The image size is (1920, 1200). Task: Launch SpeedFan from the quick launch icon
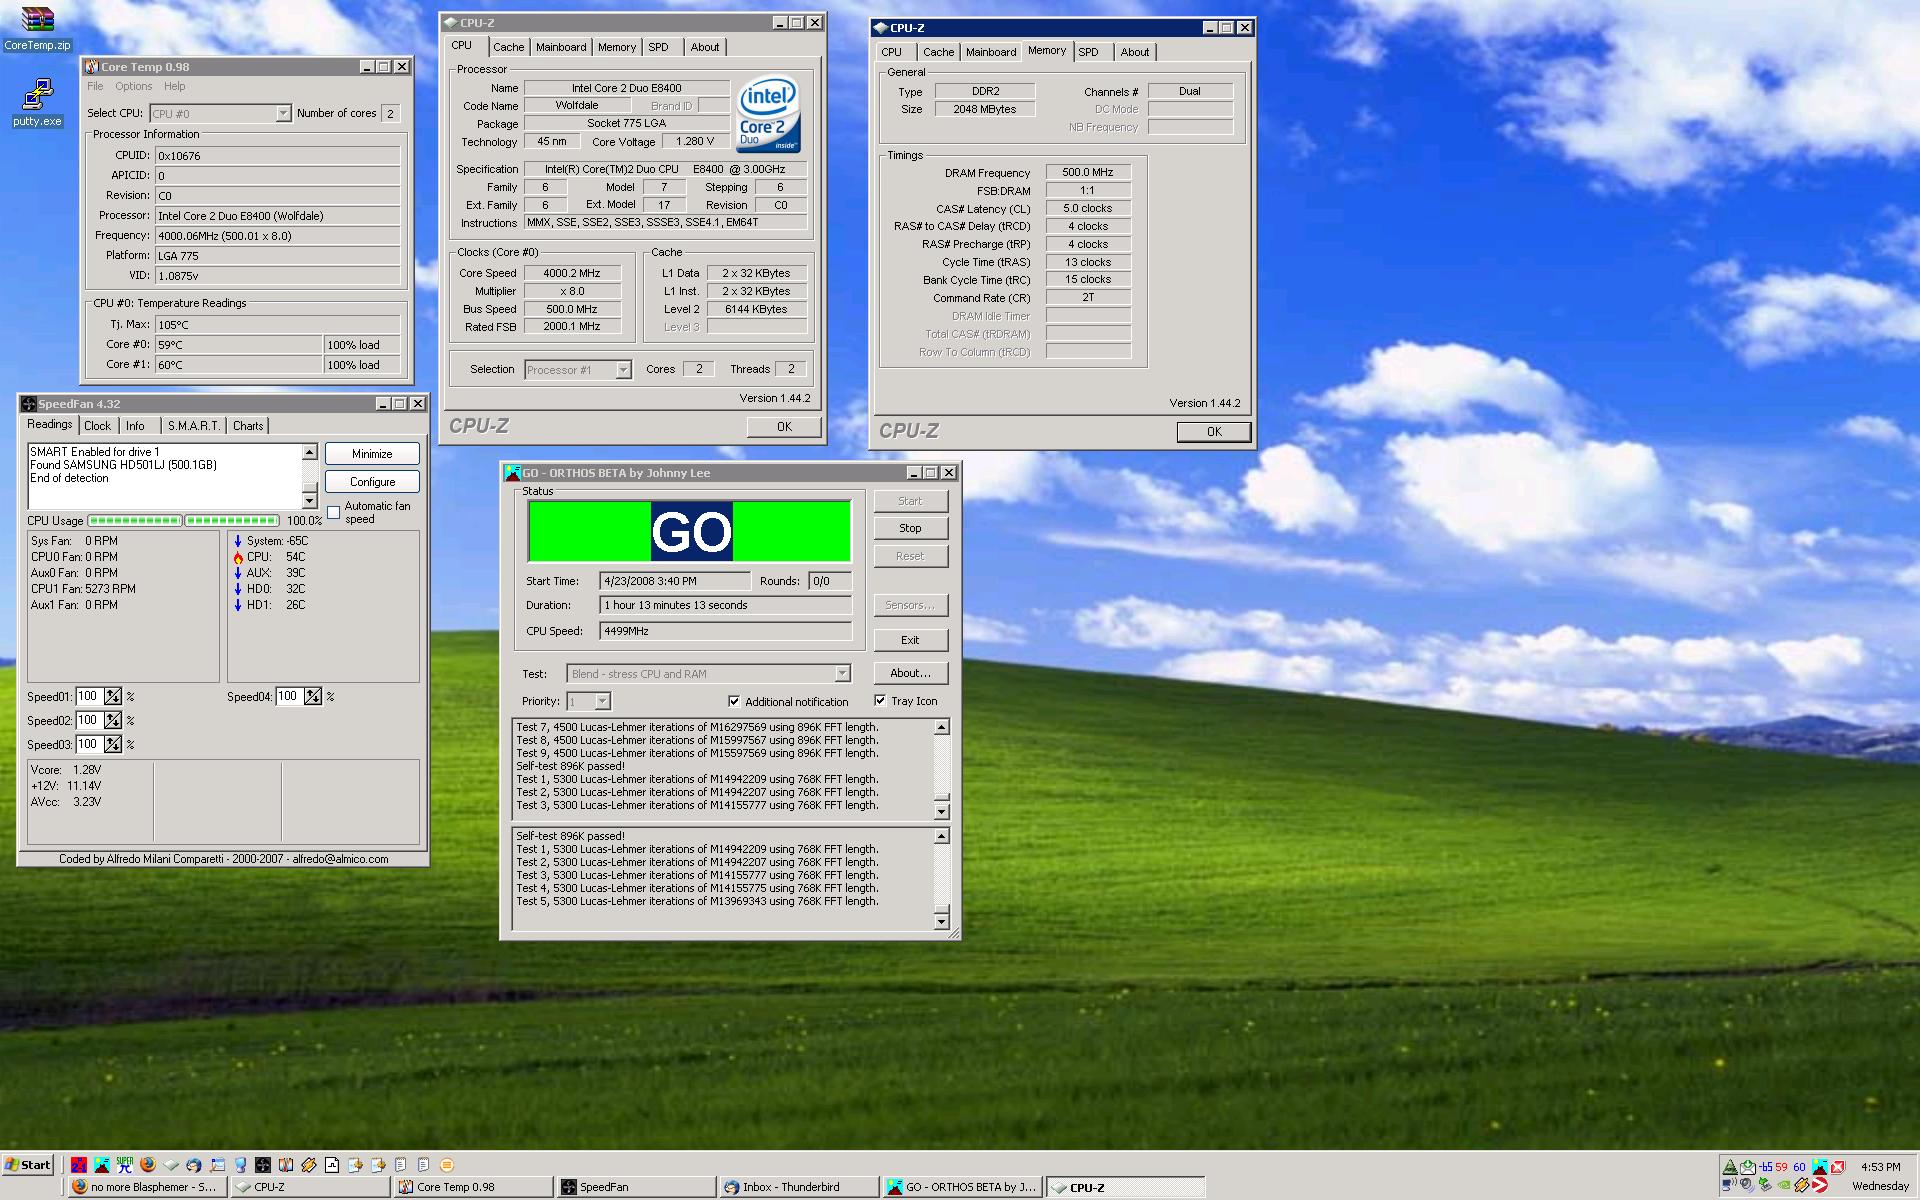(x=263, y=1165)
